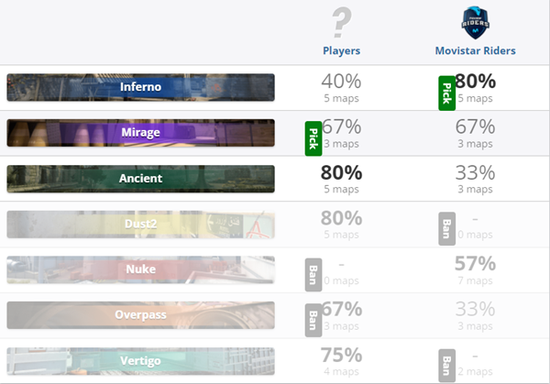Click the unknown team question mark logo
The width and height of the screenshot is (550, 384).
click(341, 23)
